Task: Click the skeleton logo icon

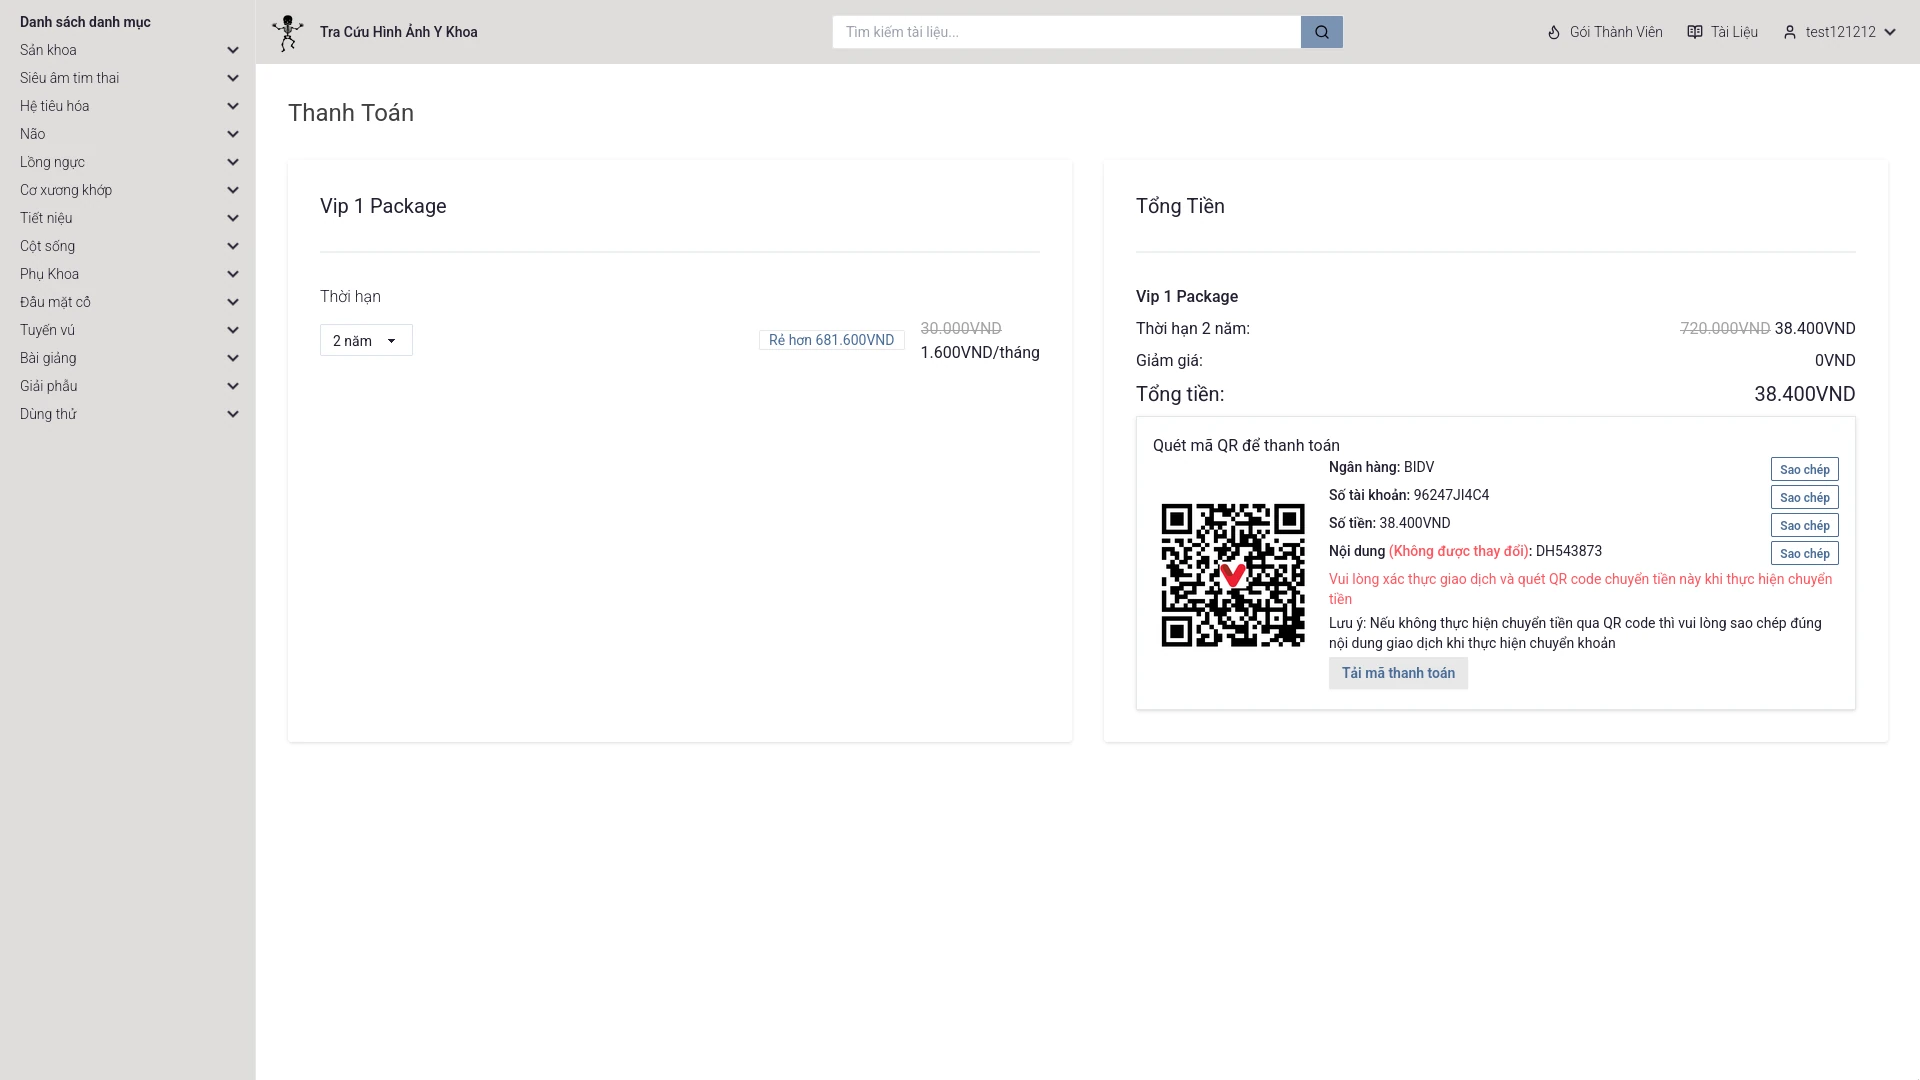Action: point(288,32)
